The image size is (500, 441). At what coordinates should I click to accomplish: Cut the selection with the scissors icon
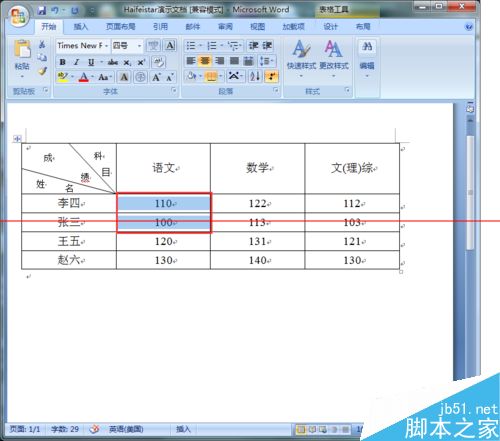(42, 44)
